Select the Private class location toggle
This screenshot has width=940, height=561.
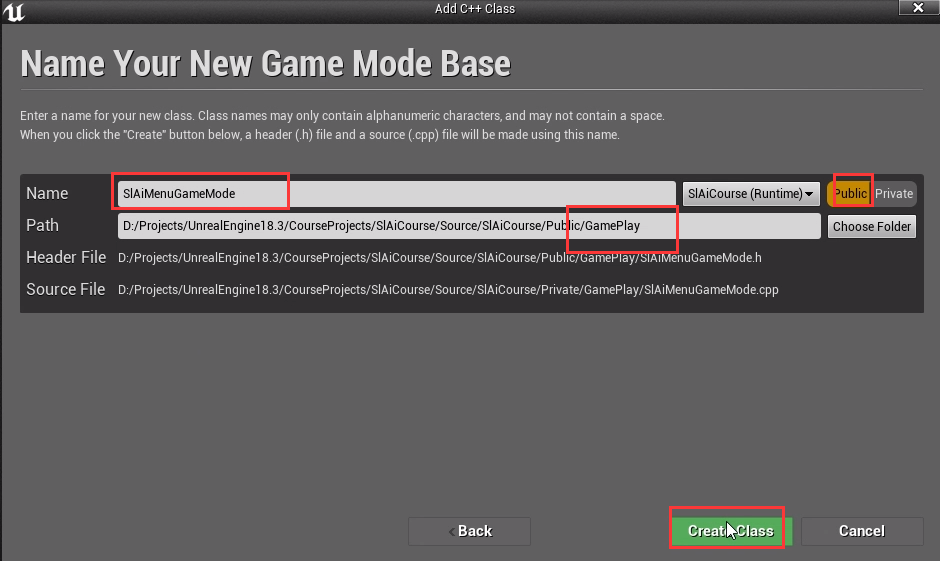[x=894, y=194]
